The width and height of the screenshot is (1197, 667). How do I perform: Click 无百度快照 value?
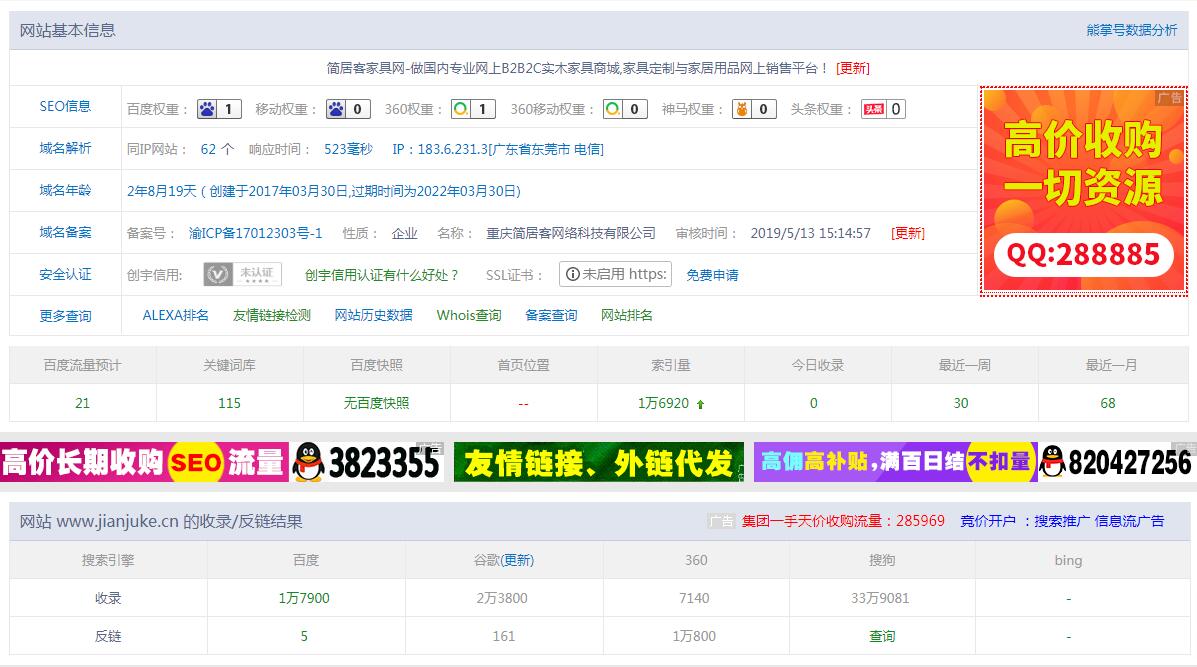[x=376, y=403]
